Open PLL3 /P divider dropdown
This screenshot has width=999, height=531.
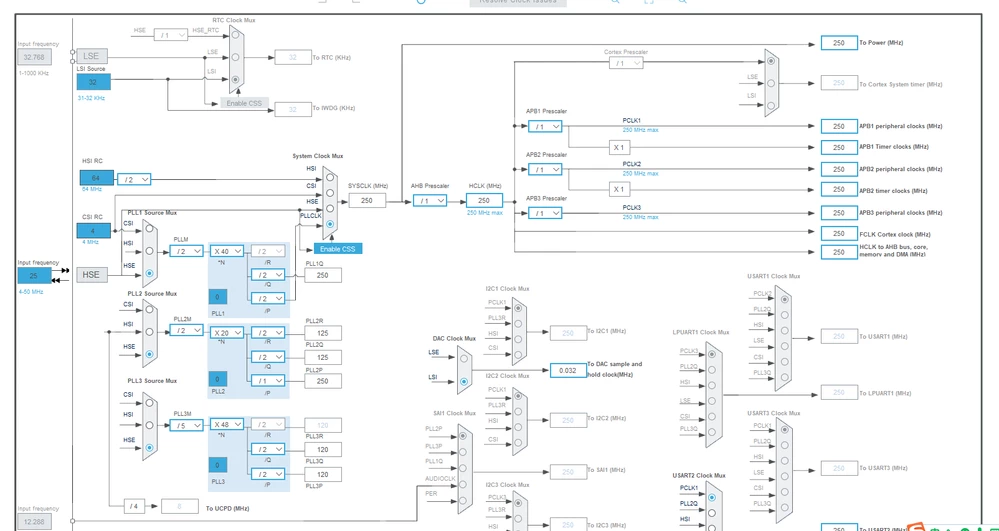tap(268, 474)
